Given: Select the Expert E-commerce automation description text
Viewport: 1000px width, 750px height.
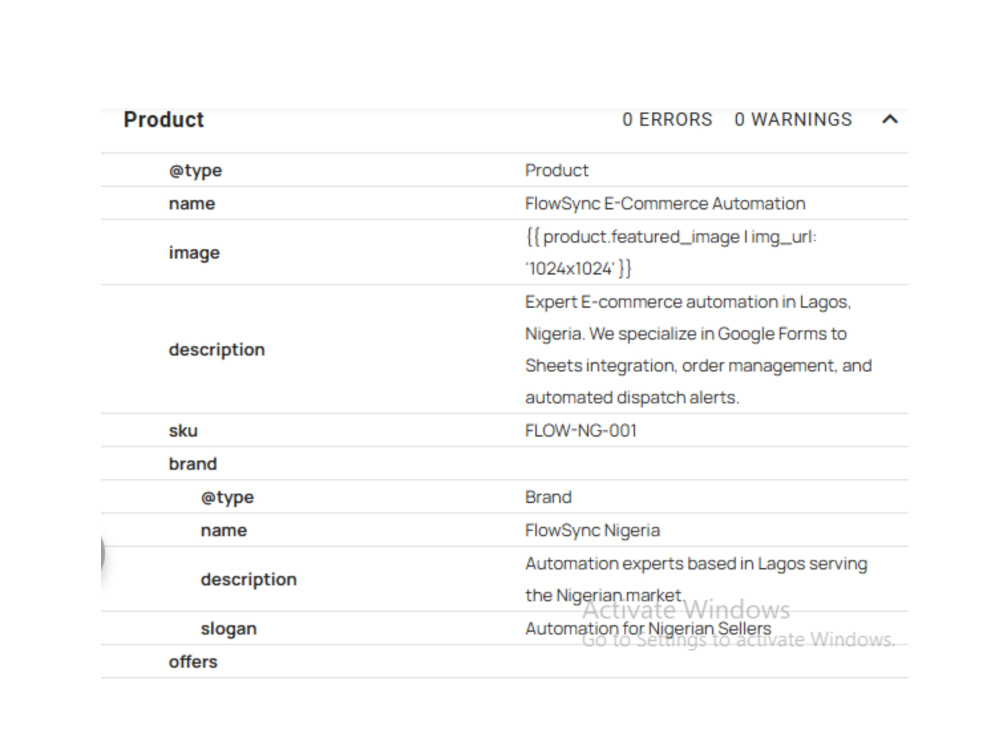Looking at the screenshot, I should pyautogui.click(x=698, y=349).
